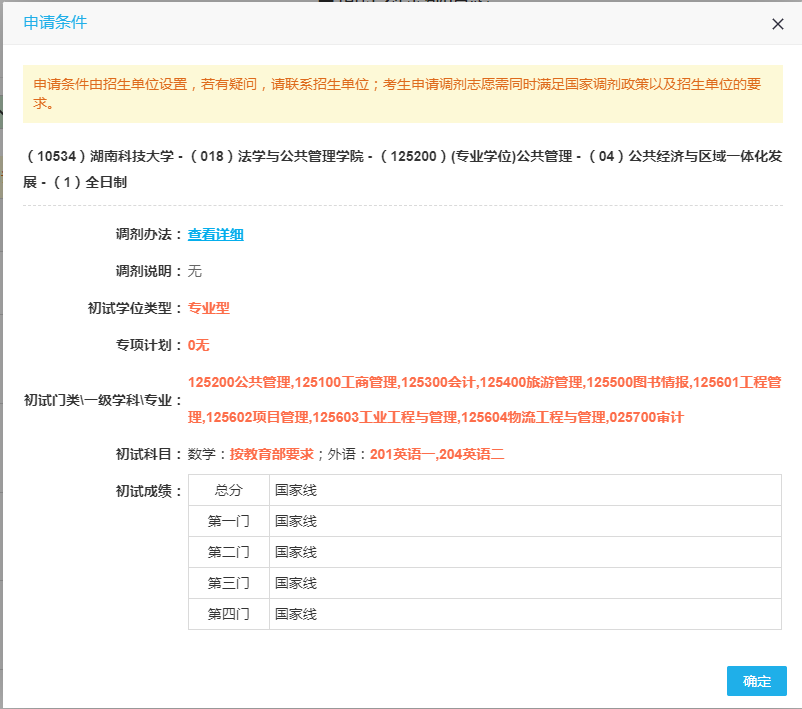Click the 调剂办法 label
802x709 pixels.
pyautogui.click(x=149, y=234)
